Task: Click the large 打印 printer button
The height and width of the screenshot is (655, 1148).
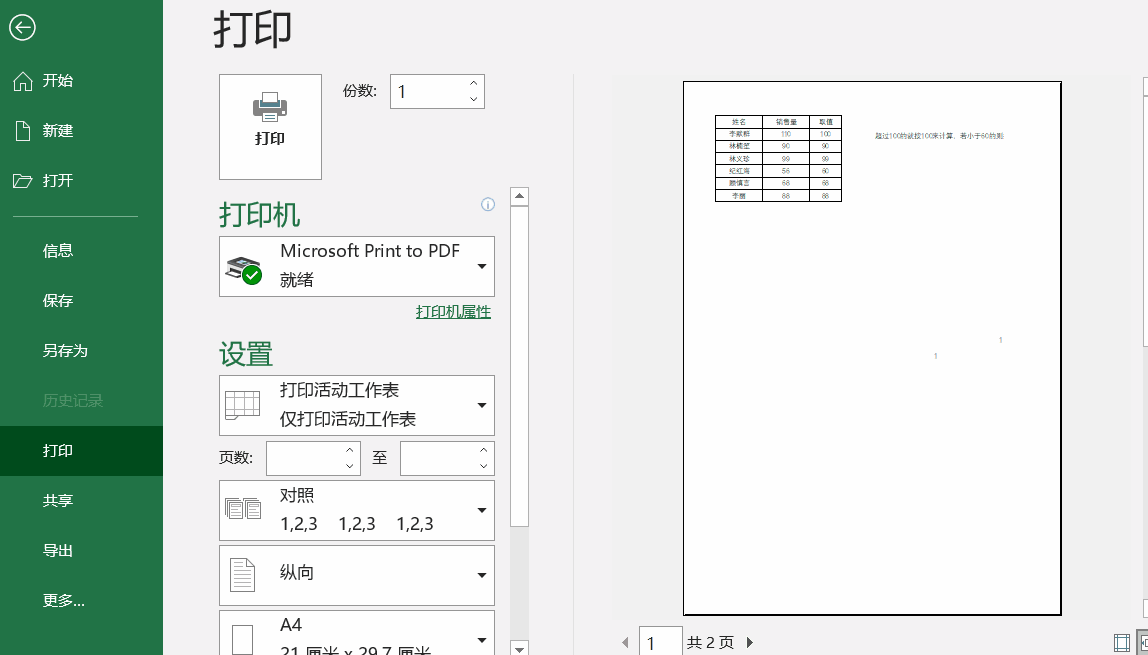Action: 270,127
